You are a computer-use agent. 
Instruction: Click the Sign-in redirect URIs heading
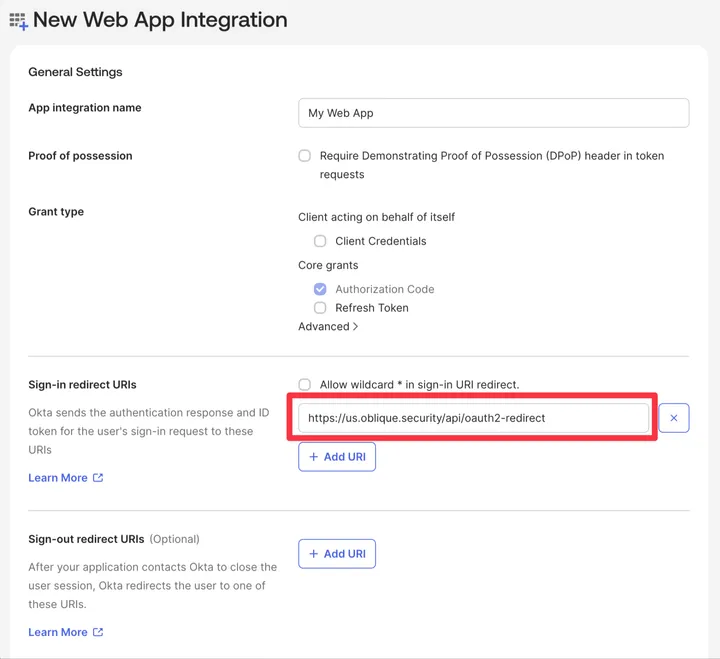point(82,384)
